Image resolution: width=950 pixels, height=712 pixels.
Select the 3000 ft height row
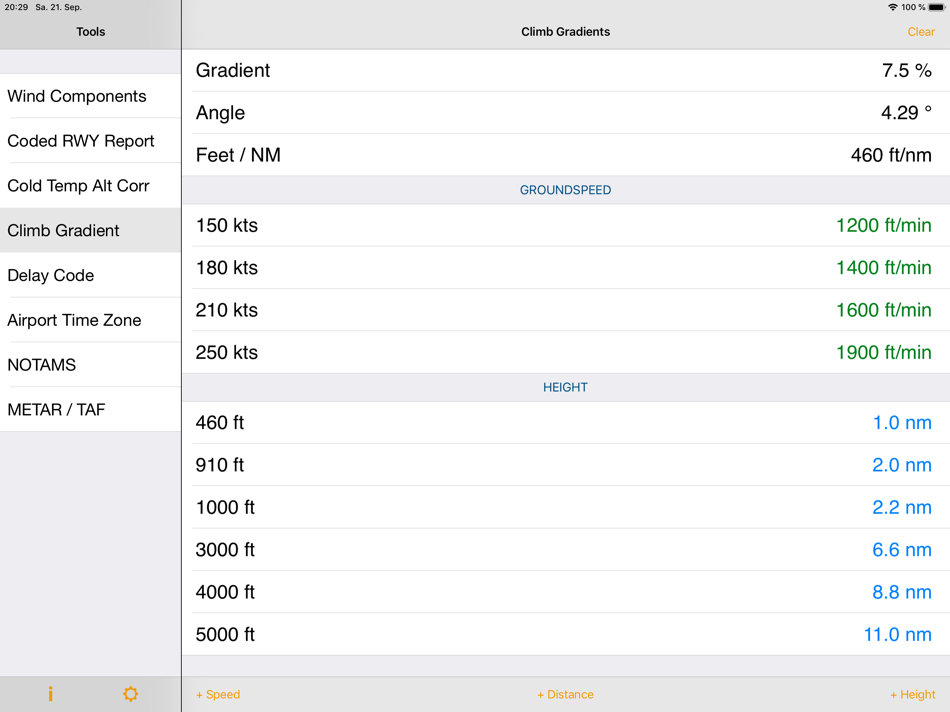(x=565, y=549)
